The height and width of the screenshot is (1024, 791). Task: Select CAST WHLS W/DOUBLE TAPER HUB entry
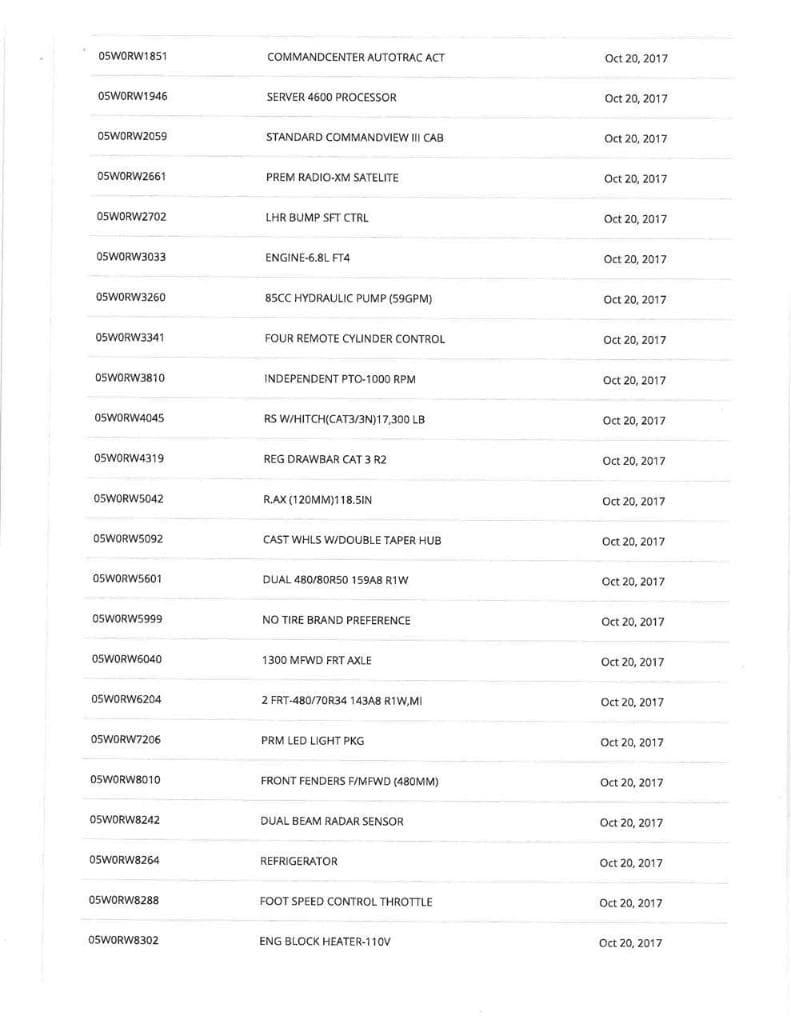point(352,540)
